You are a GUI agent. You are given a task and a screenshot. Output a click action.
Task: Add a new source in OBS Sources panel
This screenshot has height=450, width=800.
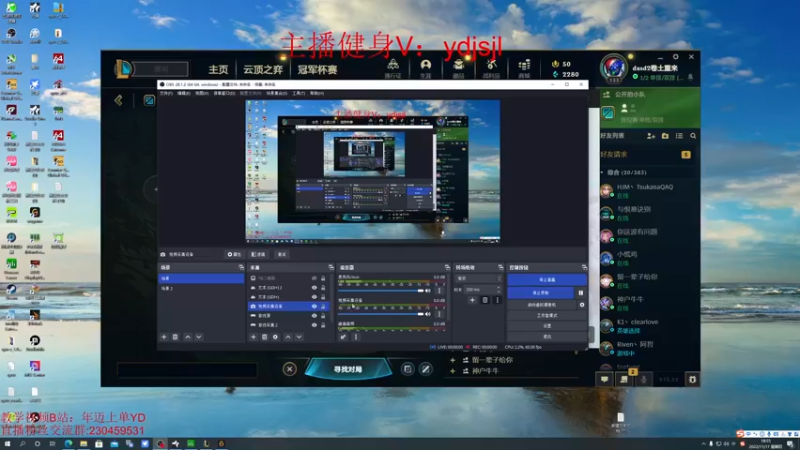253,337
